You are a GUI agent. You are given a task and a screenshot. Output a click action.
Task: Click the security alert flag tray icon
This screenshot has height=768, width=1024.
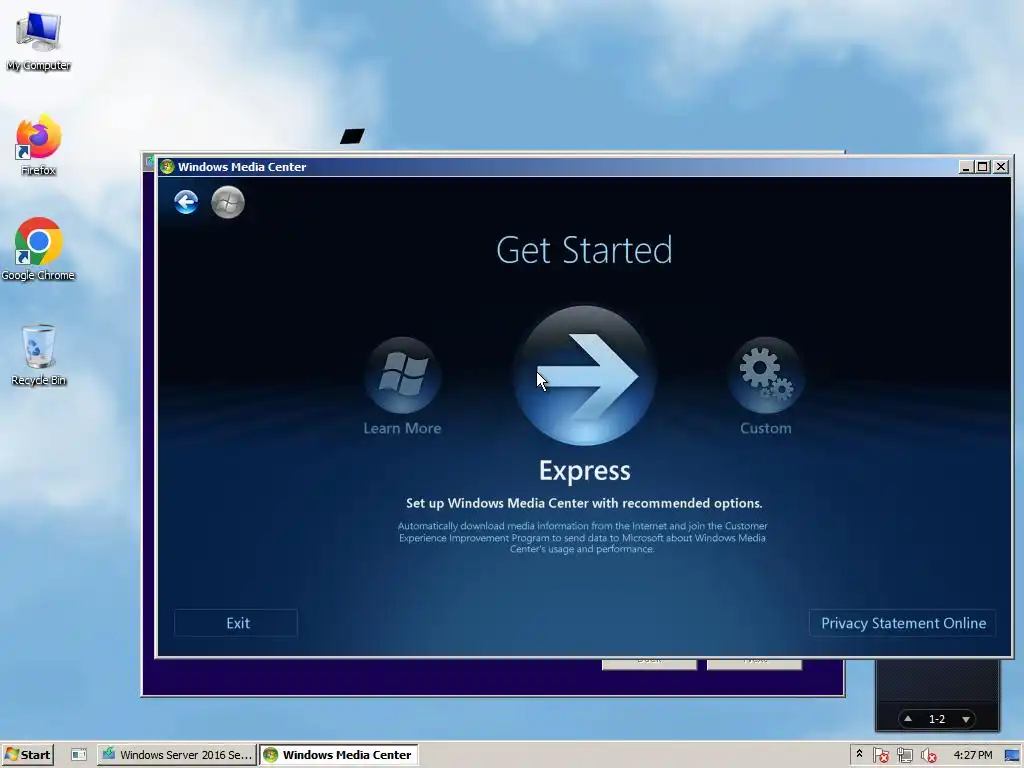(x=880, y=755)
